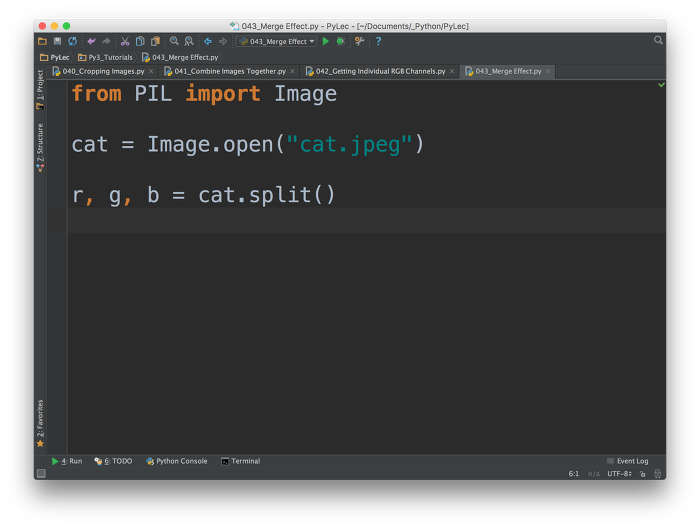This screenshot has height=528, width=700.
Task: Click the n/a line separator indicator
Action: 594,474
